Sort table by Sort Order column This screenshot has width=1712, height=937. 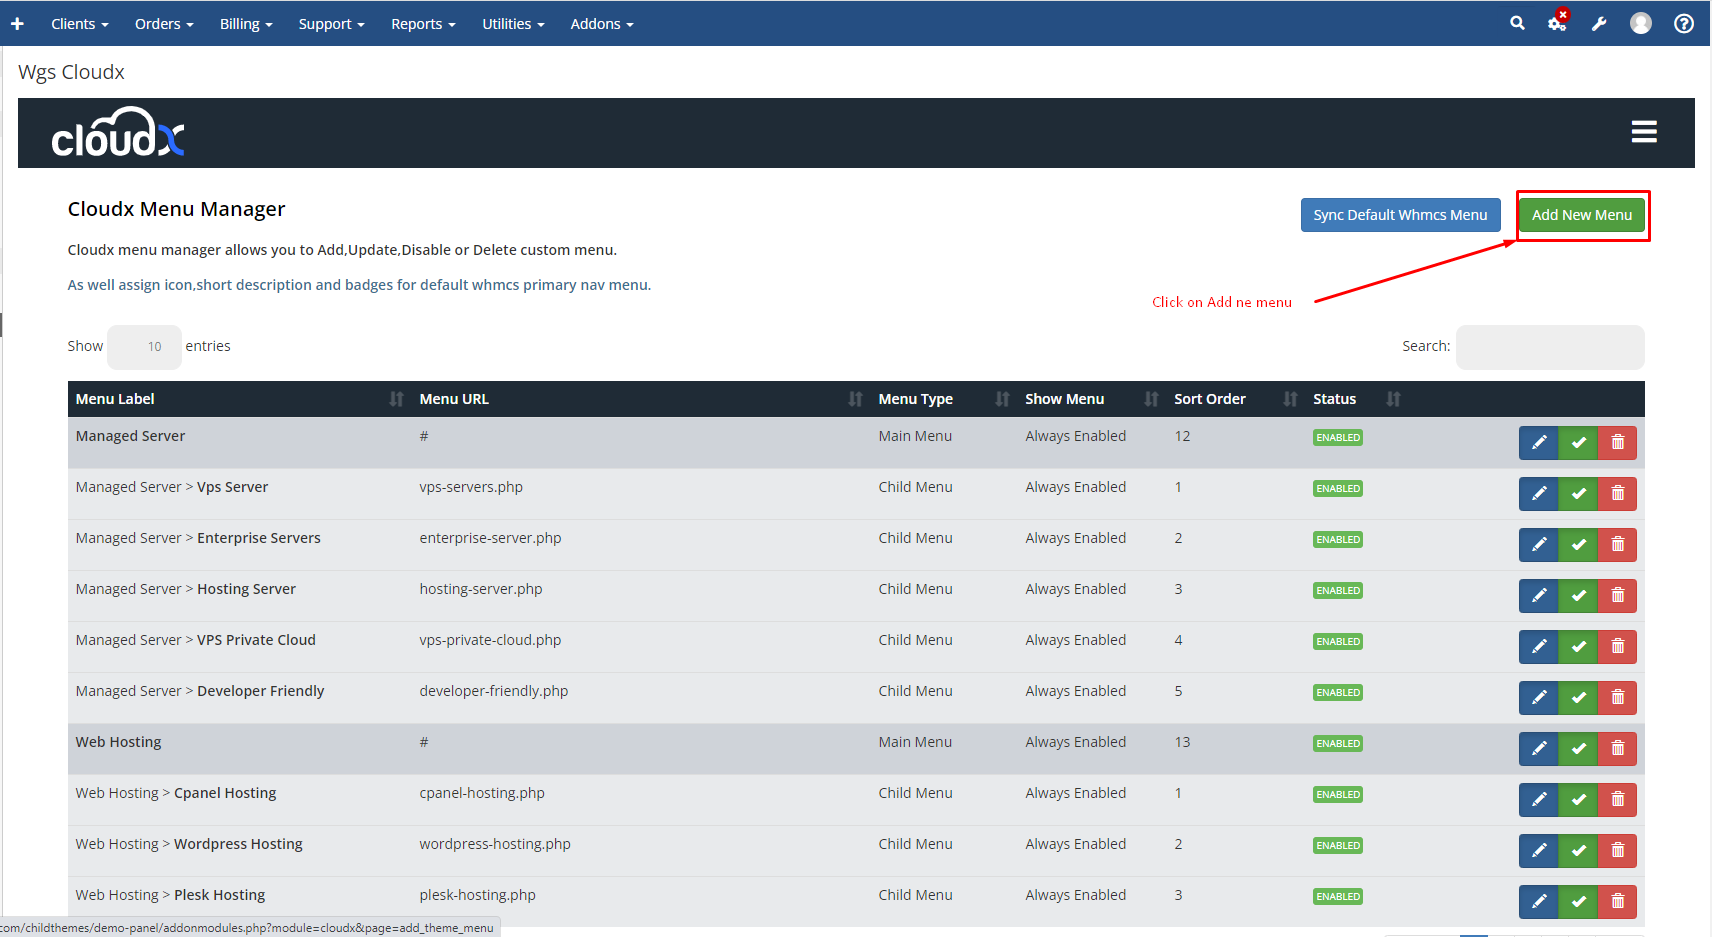pos(1235,399)
